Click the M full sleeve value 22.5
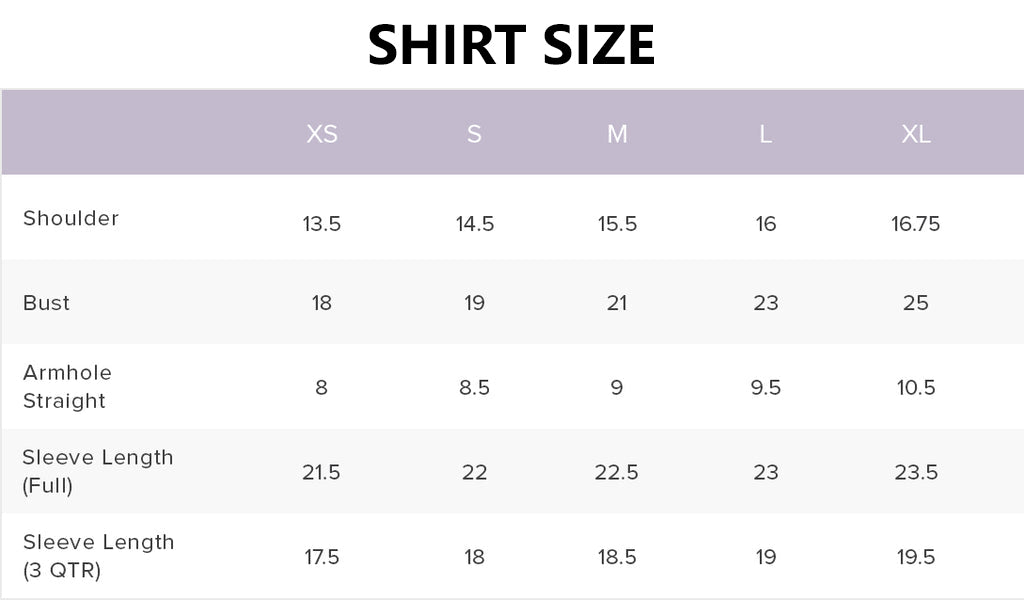This screenshot has height=600, width=1024. 617,473
